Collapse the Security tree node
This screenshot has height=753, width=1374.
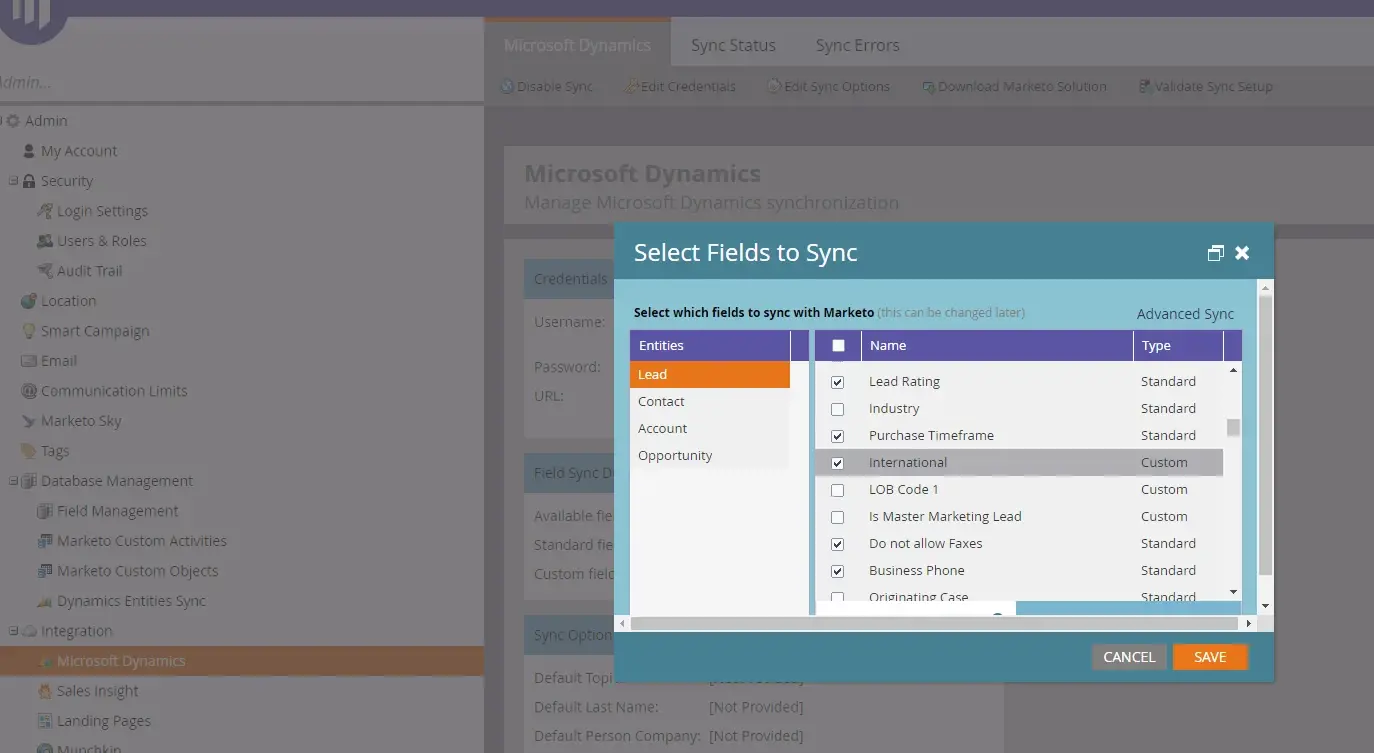coord(13,181)
